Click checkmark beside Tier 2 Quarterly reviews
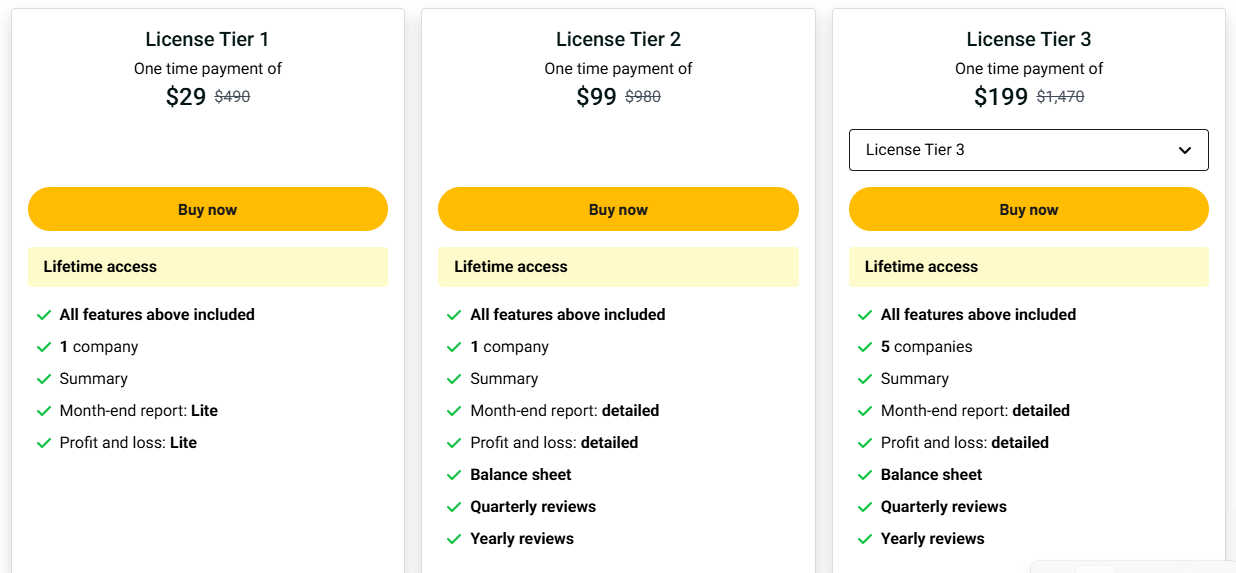 tap(454, 507)
